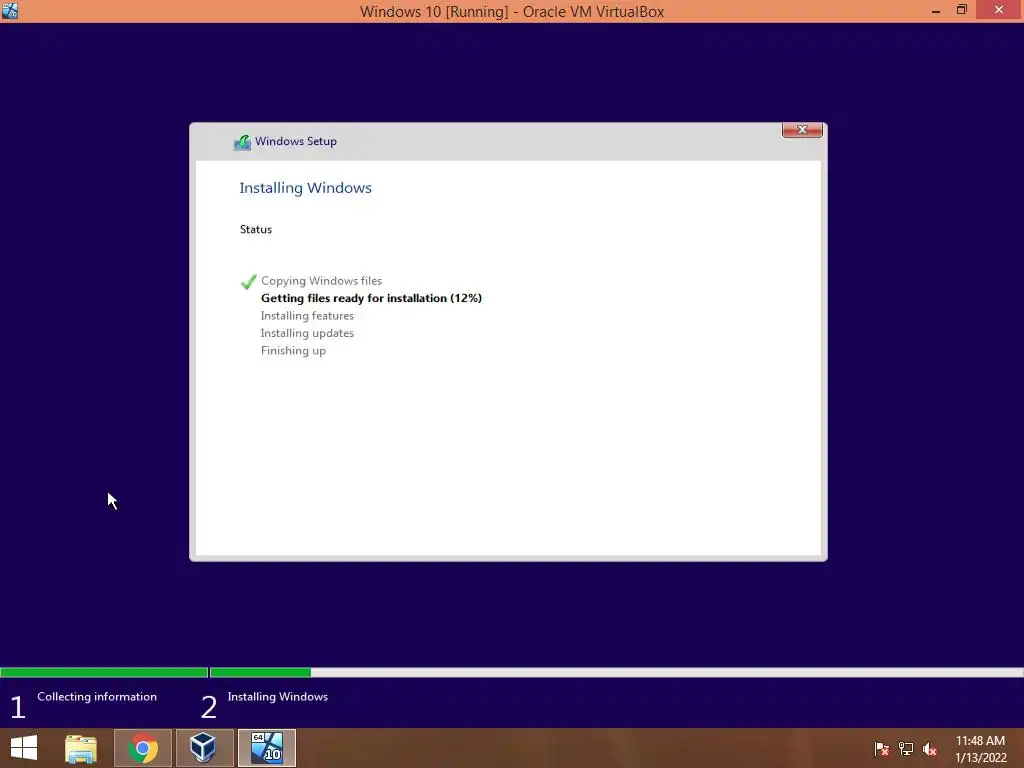This screenshot has width=1024, height=768.
Task: Open the Windows Start button
Action: pyautogui.click(x=24, y=748)
